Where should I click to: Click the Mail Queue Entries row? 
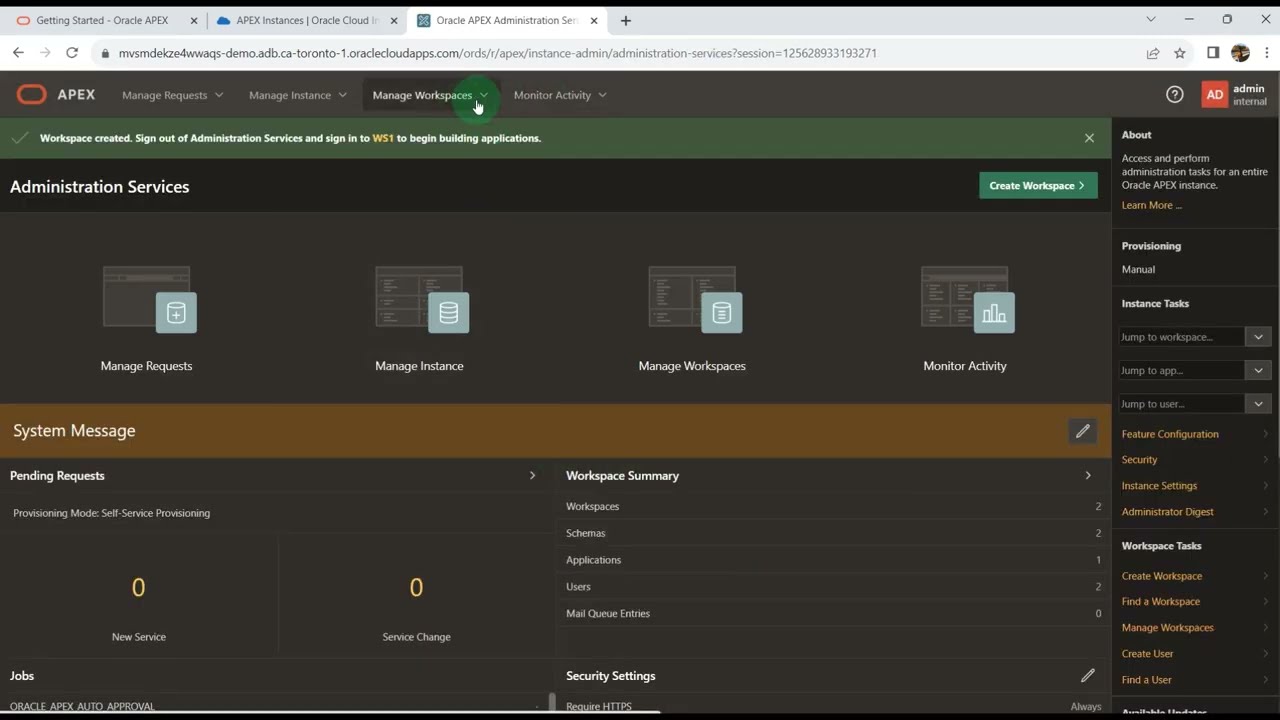coord(833,614)
